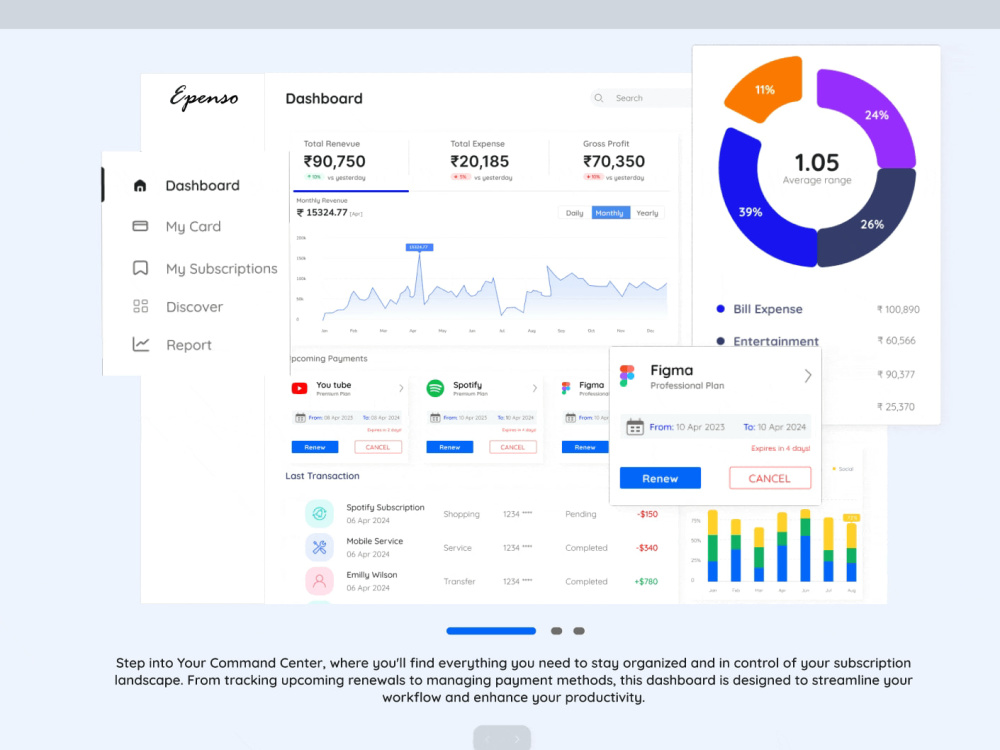
Task: Open Discover in the sidebar
Action: pyautogui.click(x=195, y=307)
